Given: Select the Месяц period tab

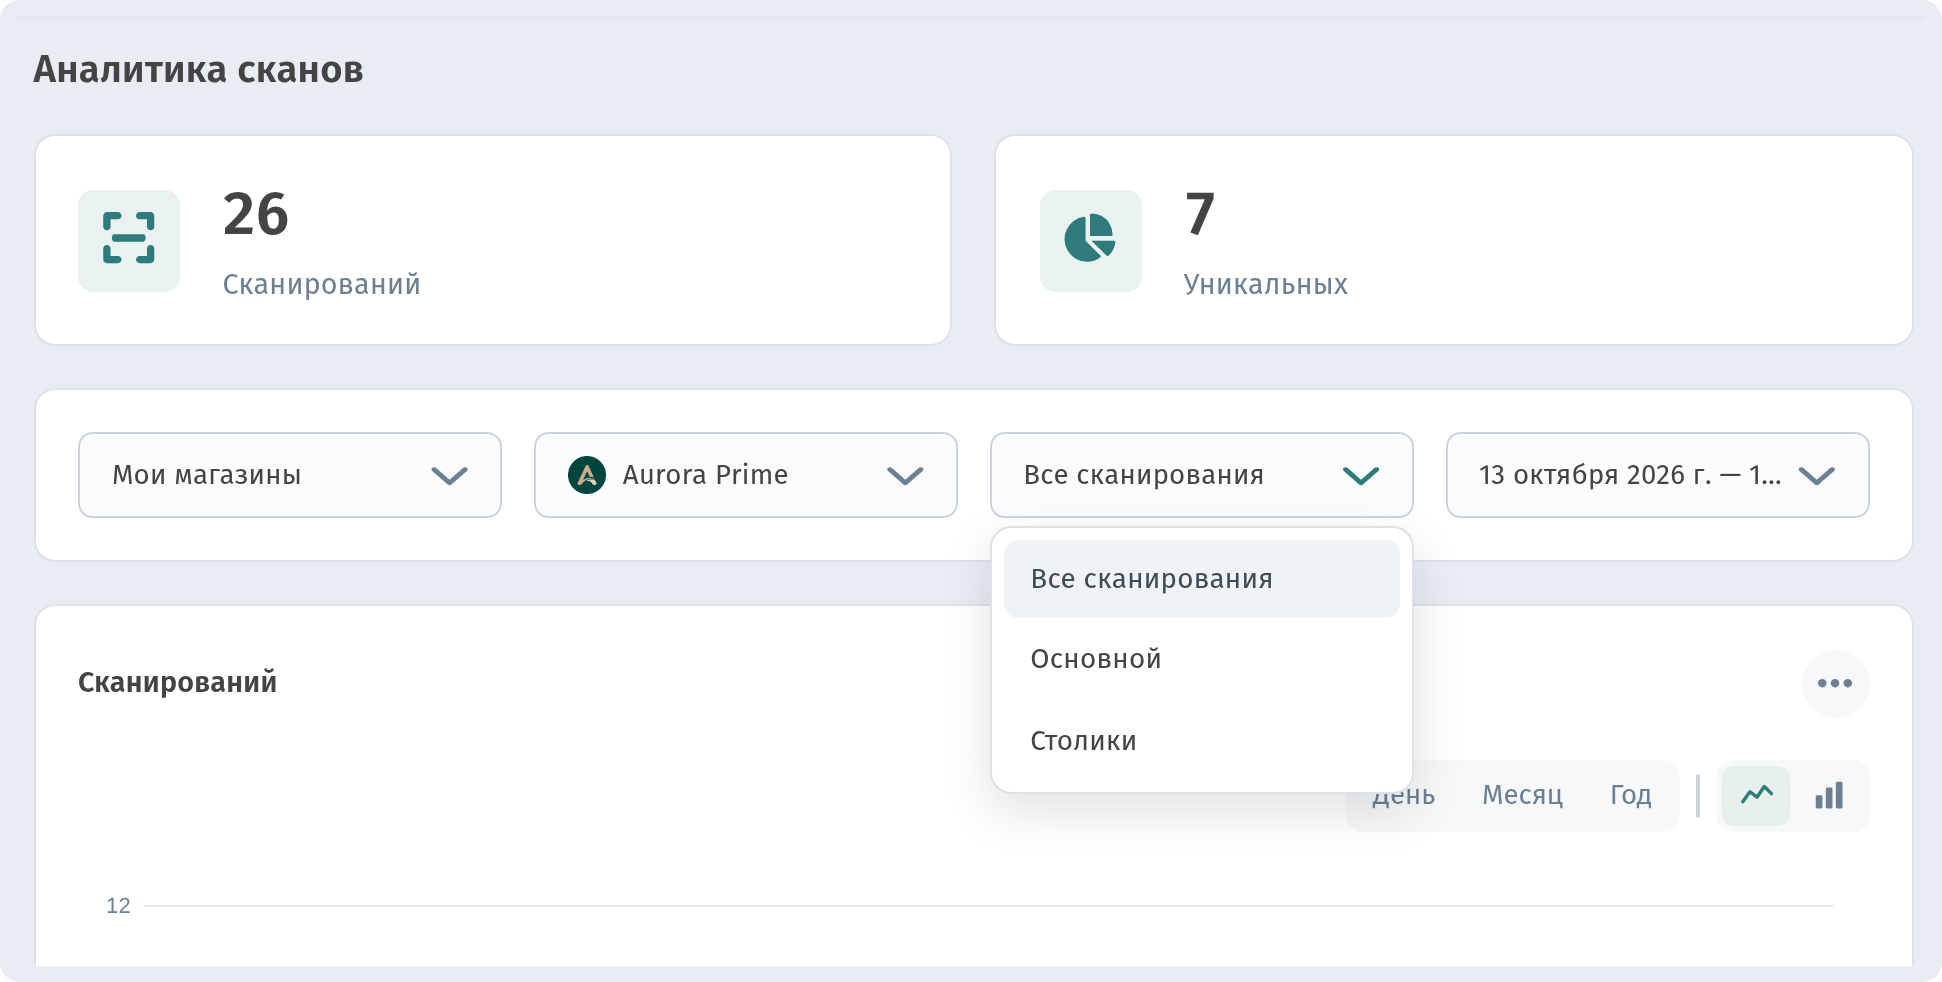Looking at the screenshot, I should pyautogui.click(x=1522, y=796).
